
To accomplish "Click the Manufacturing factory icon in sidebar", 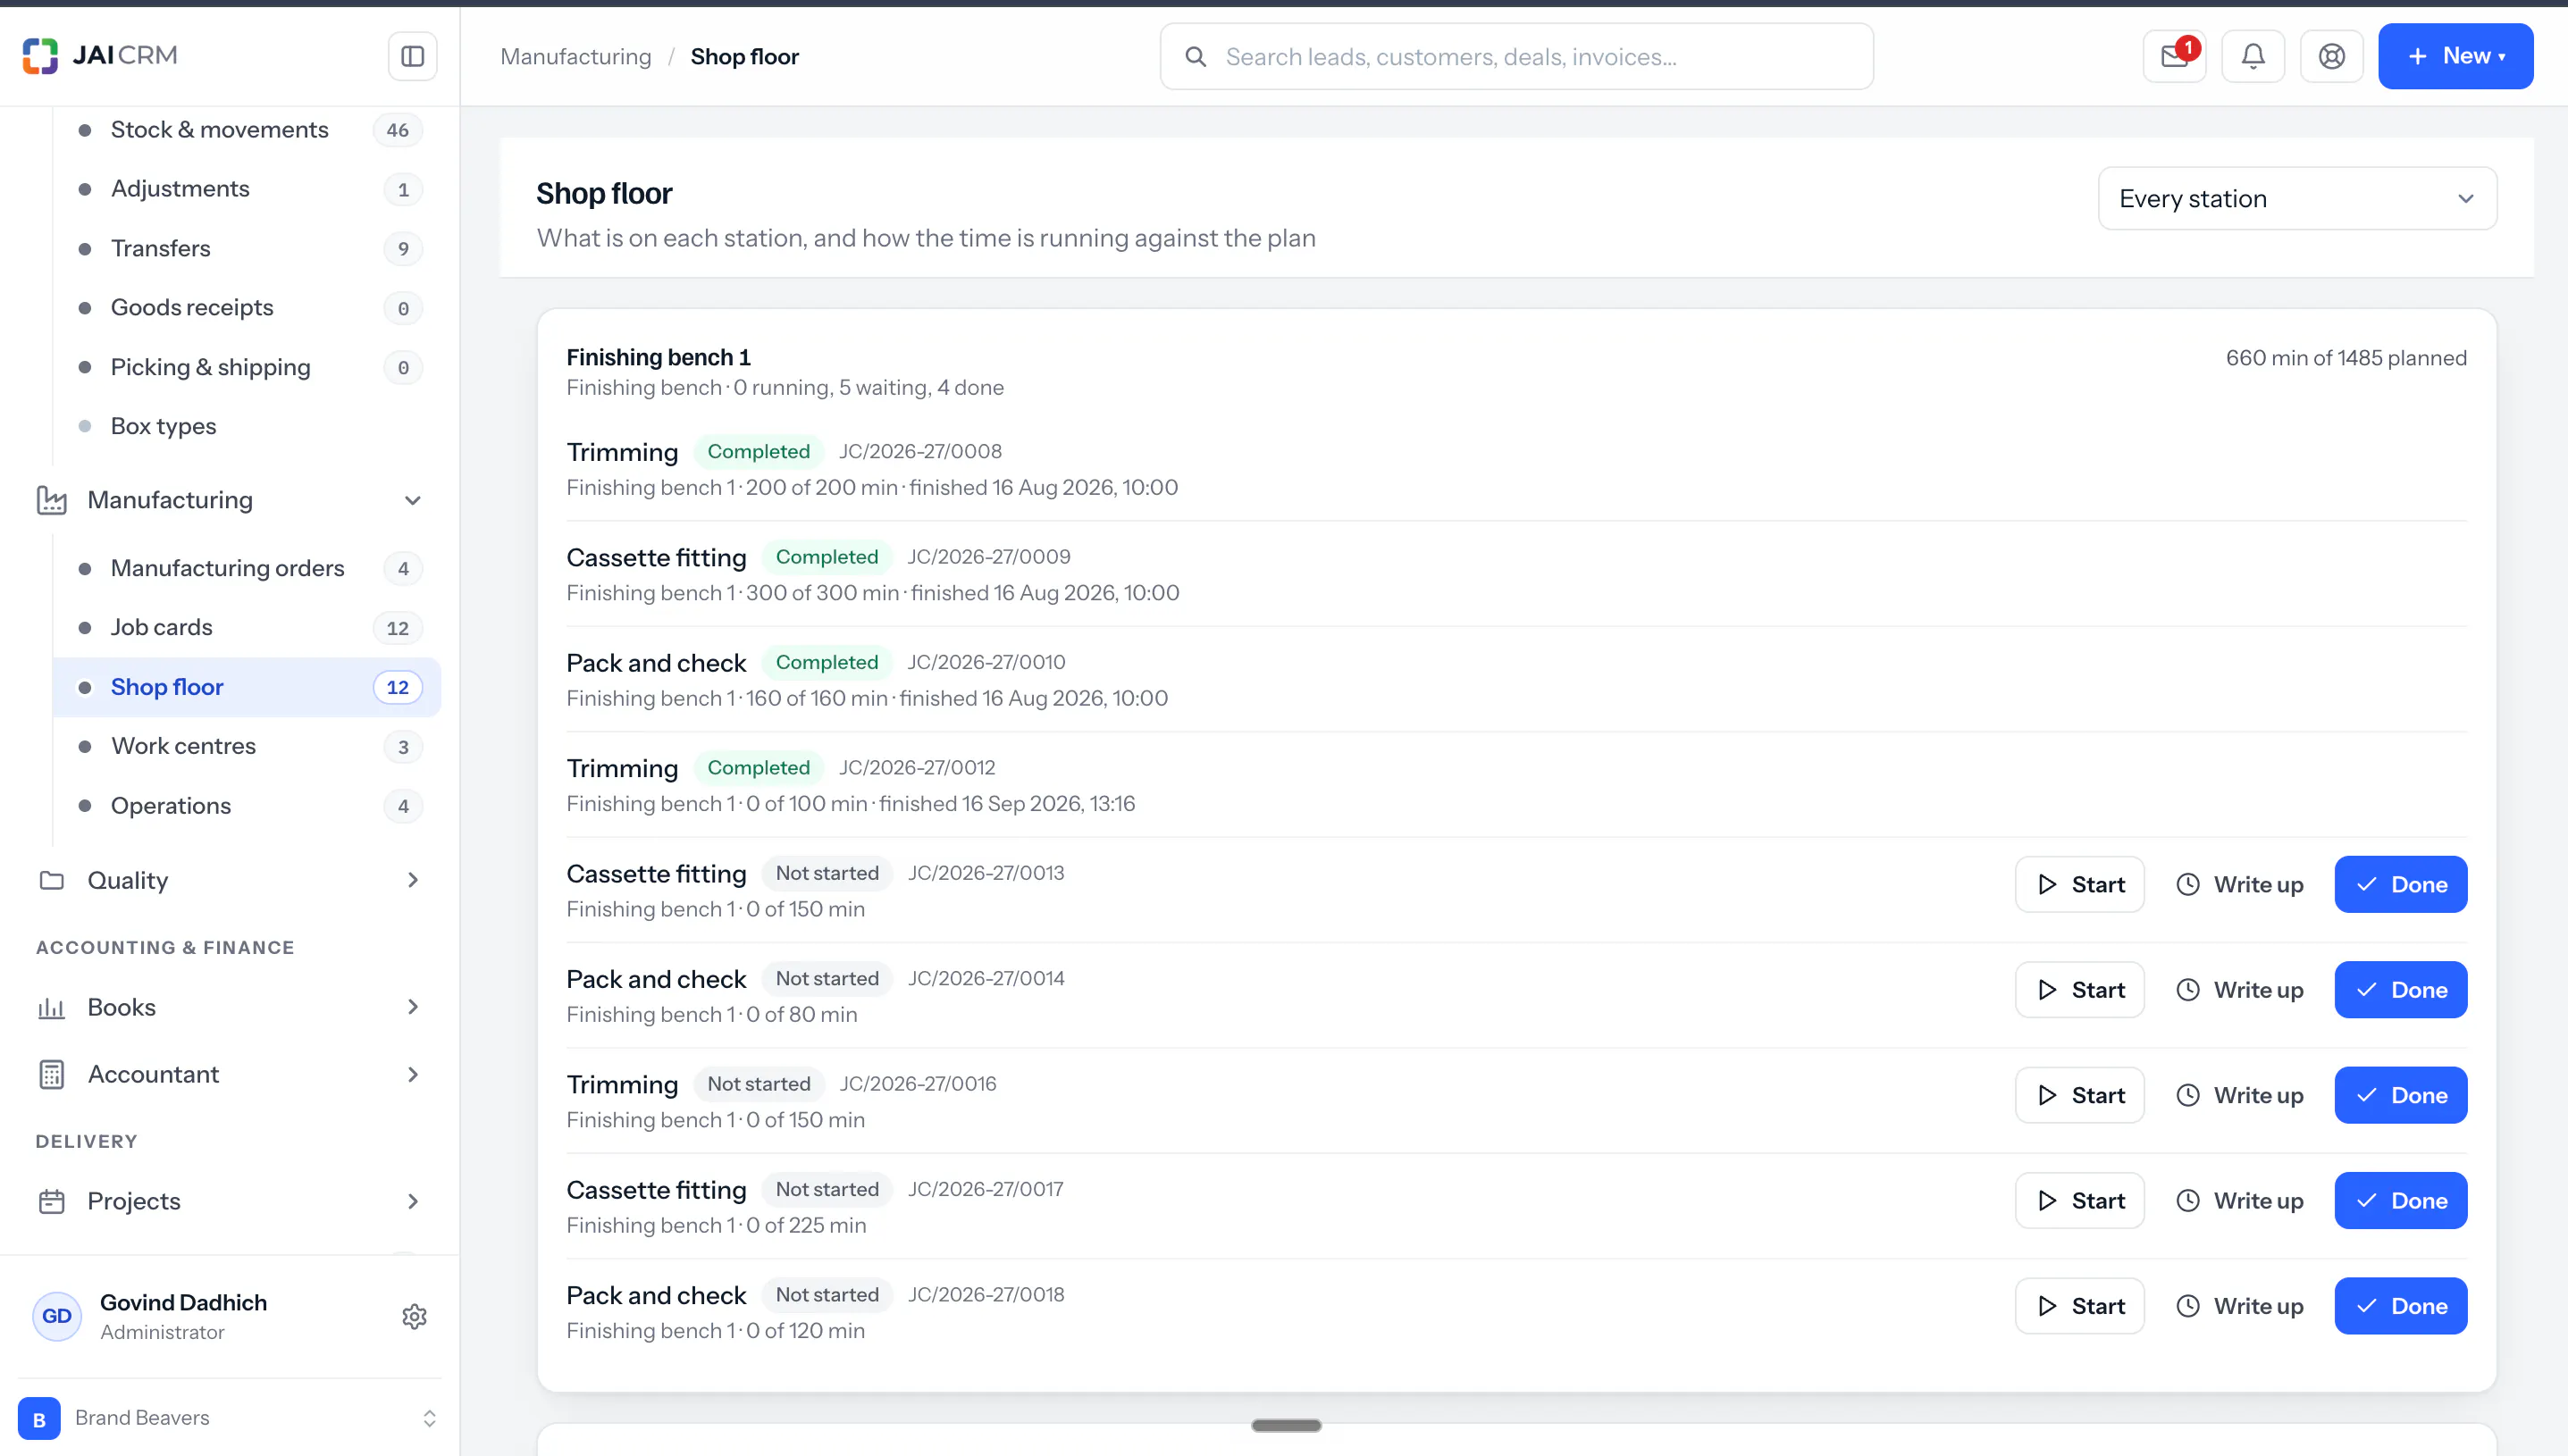I will click(51, 500).
